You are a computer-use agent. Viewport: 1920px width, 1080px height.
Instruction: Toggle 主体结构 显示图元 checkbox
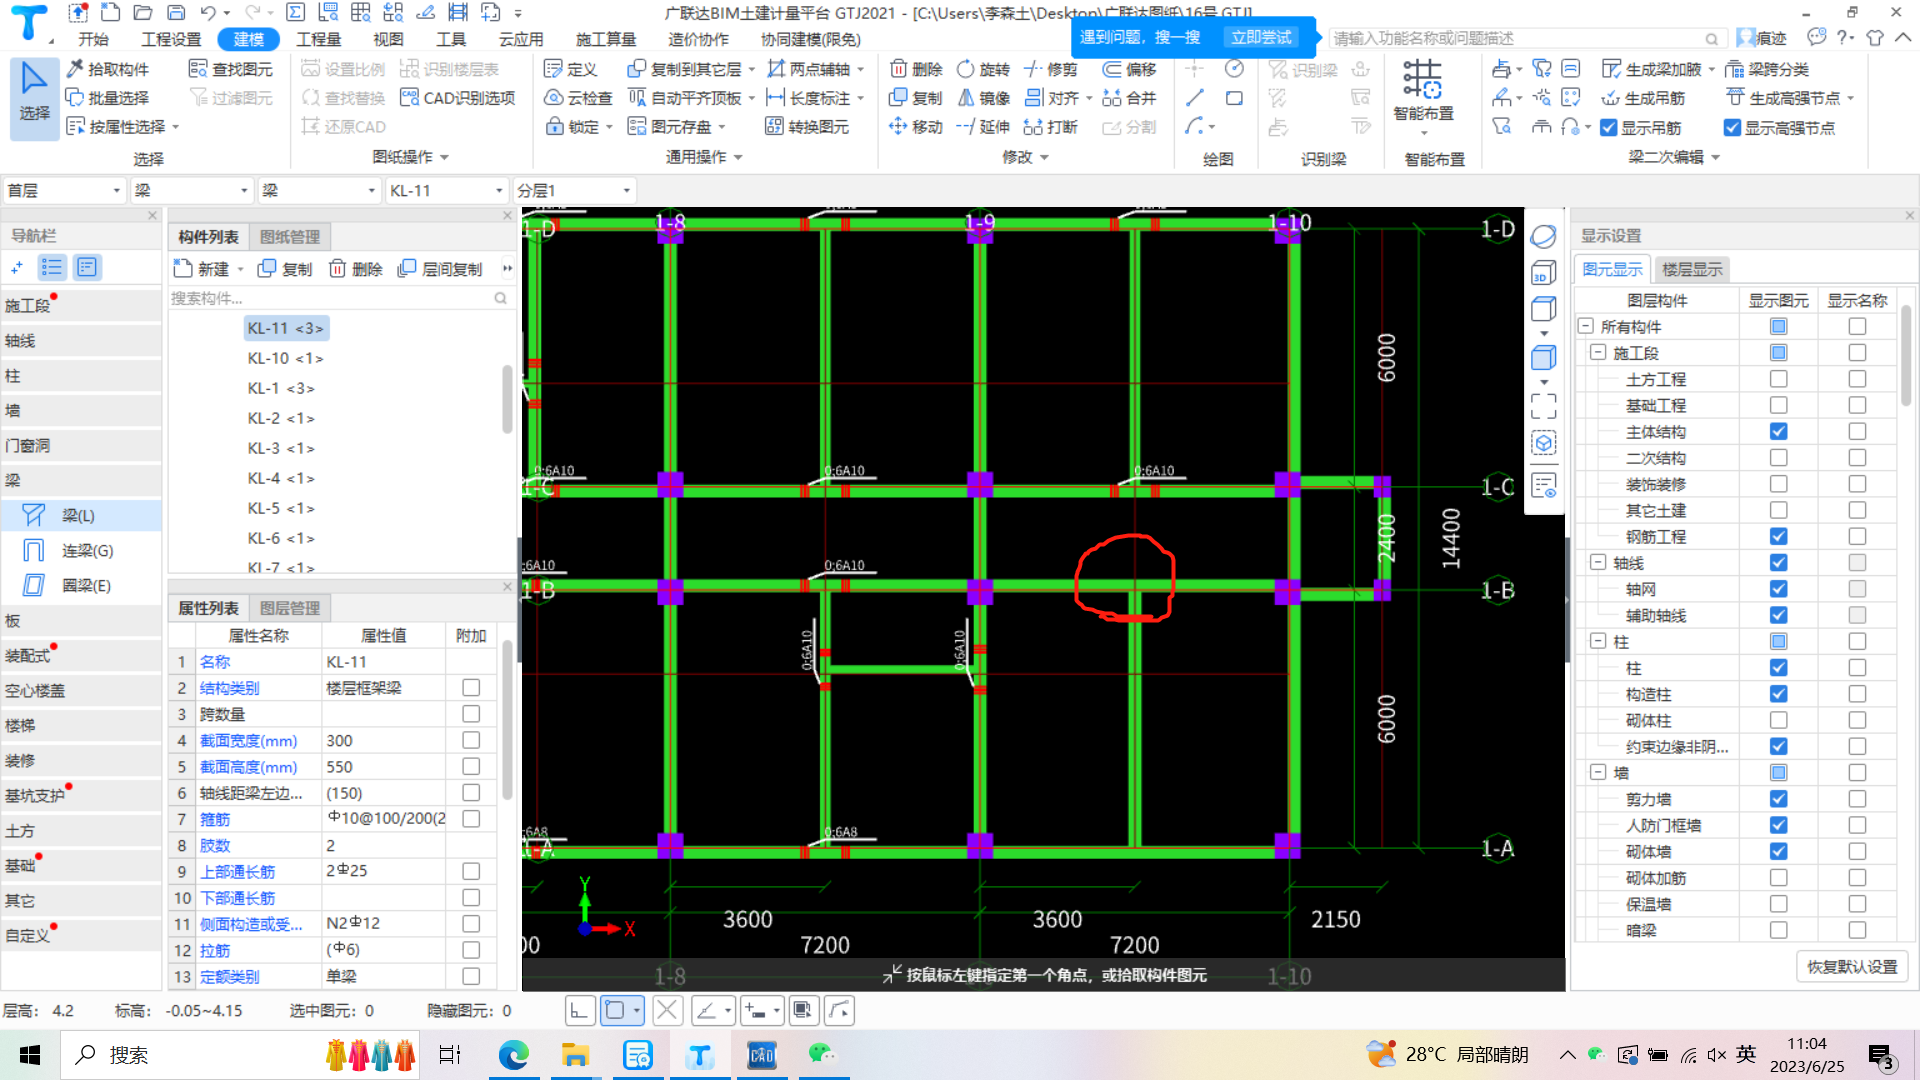point(1778,431)
